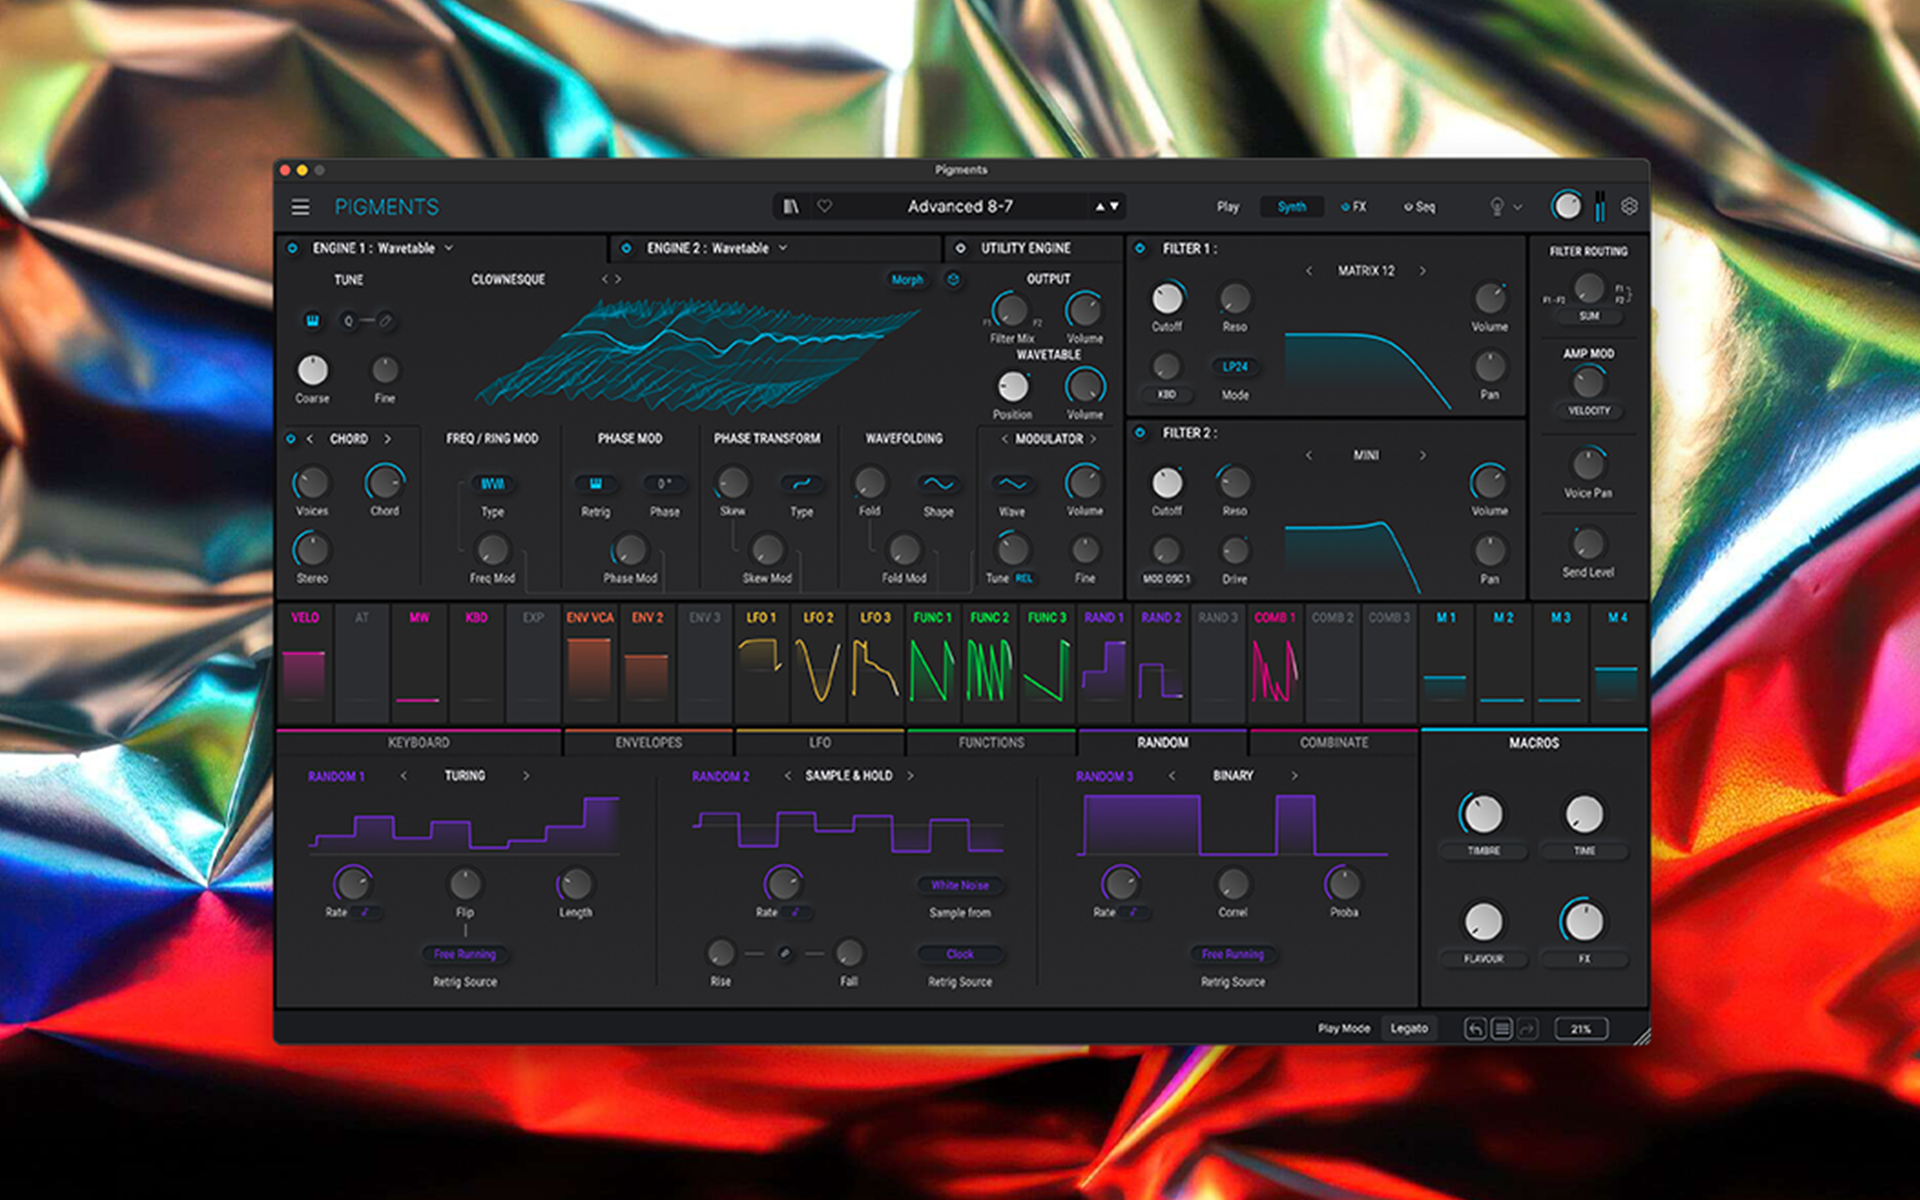Screen dimensions: 1920x1200
Task: Click the Phase Mod Retrig keyboard icon
Action: pos(596,484)
